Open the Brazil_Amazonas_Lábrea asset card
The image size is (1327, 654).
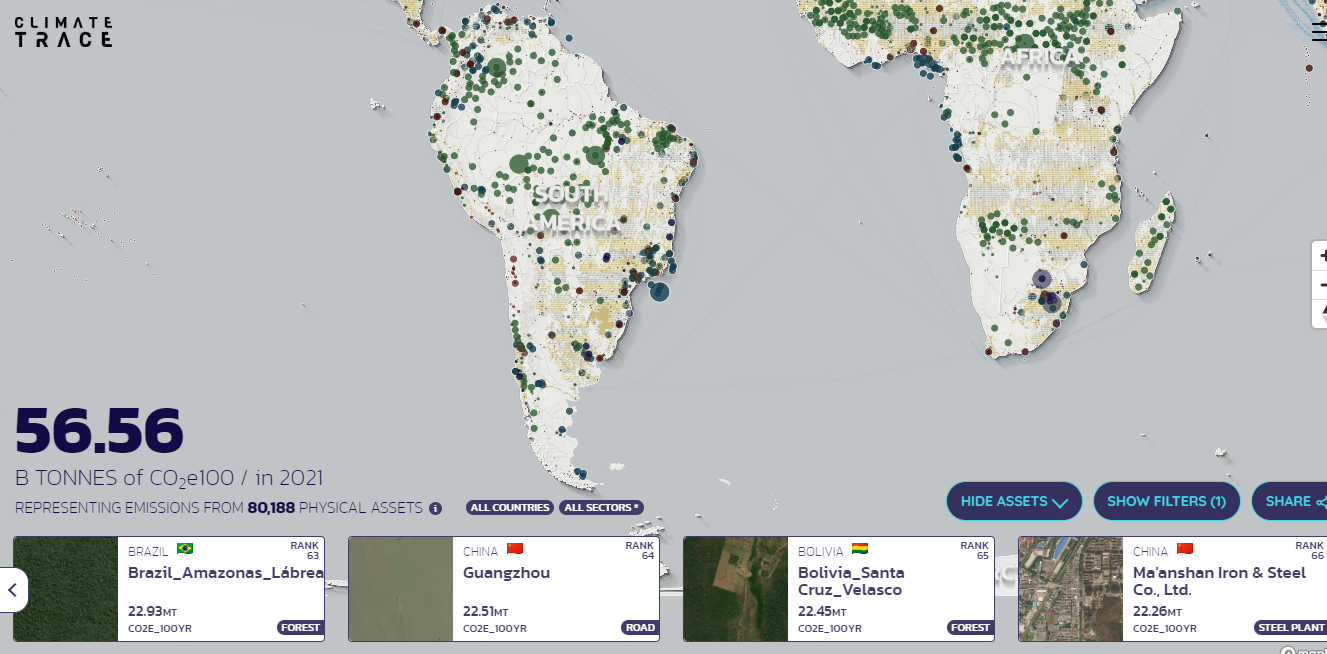pyautogui.click(x=225, y=573)
